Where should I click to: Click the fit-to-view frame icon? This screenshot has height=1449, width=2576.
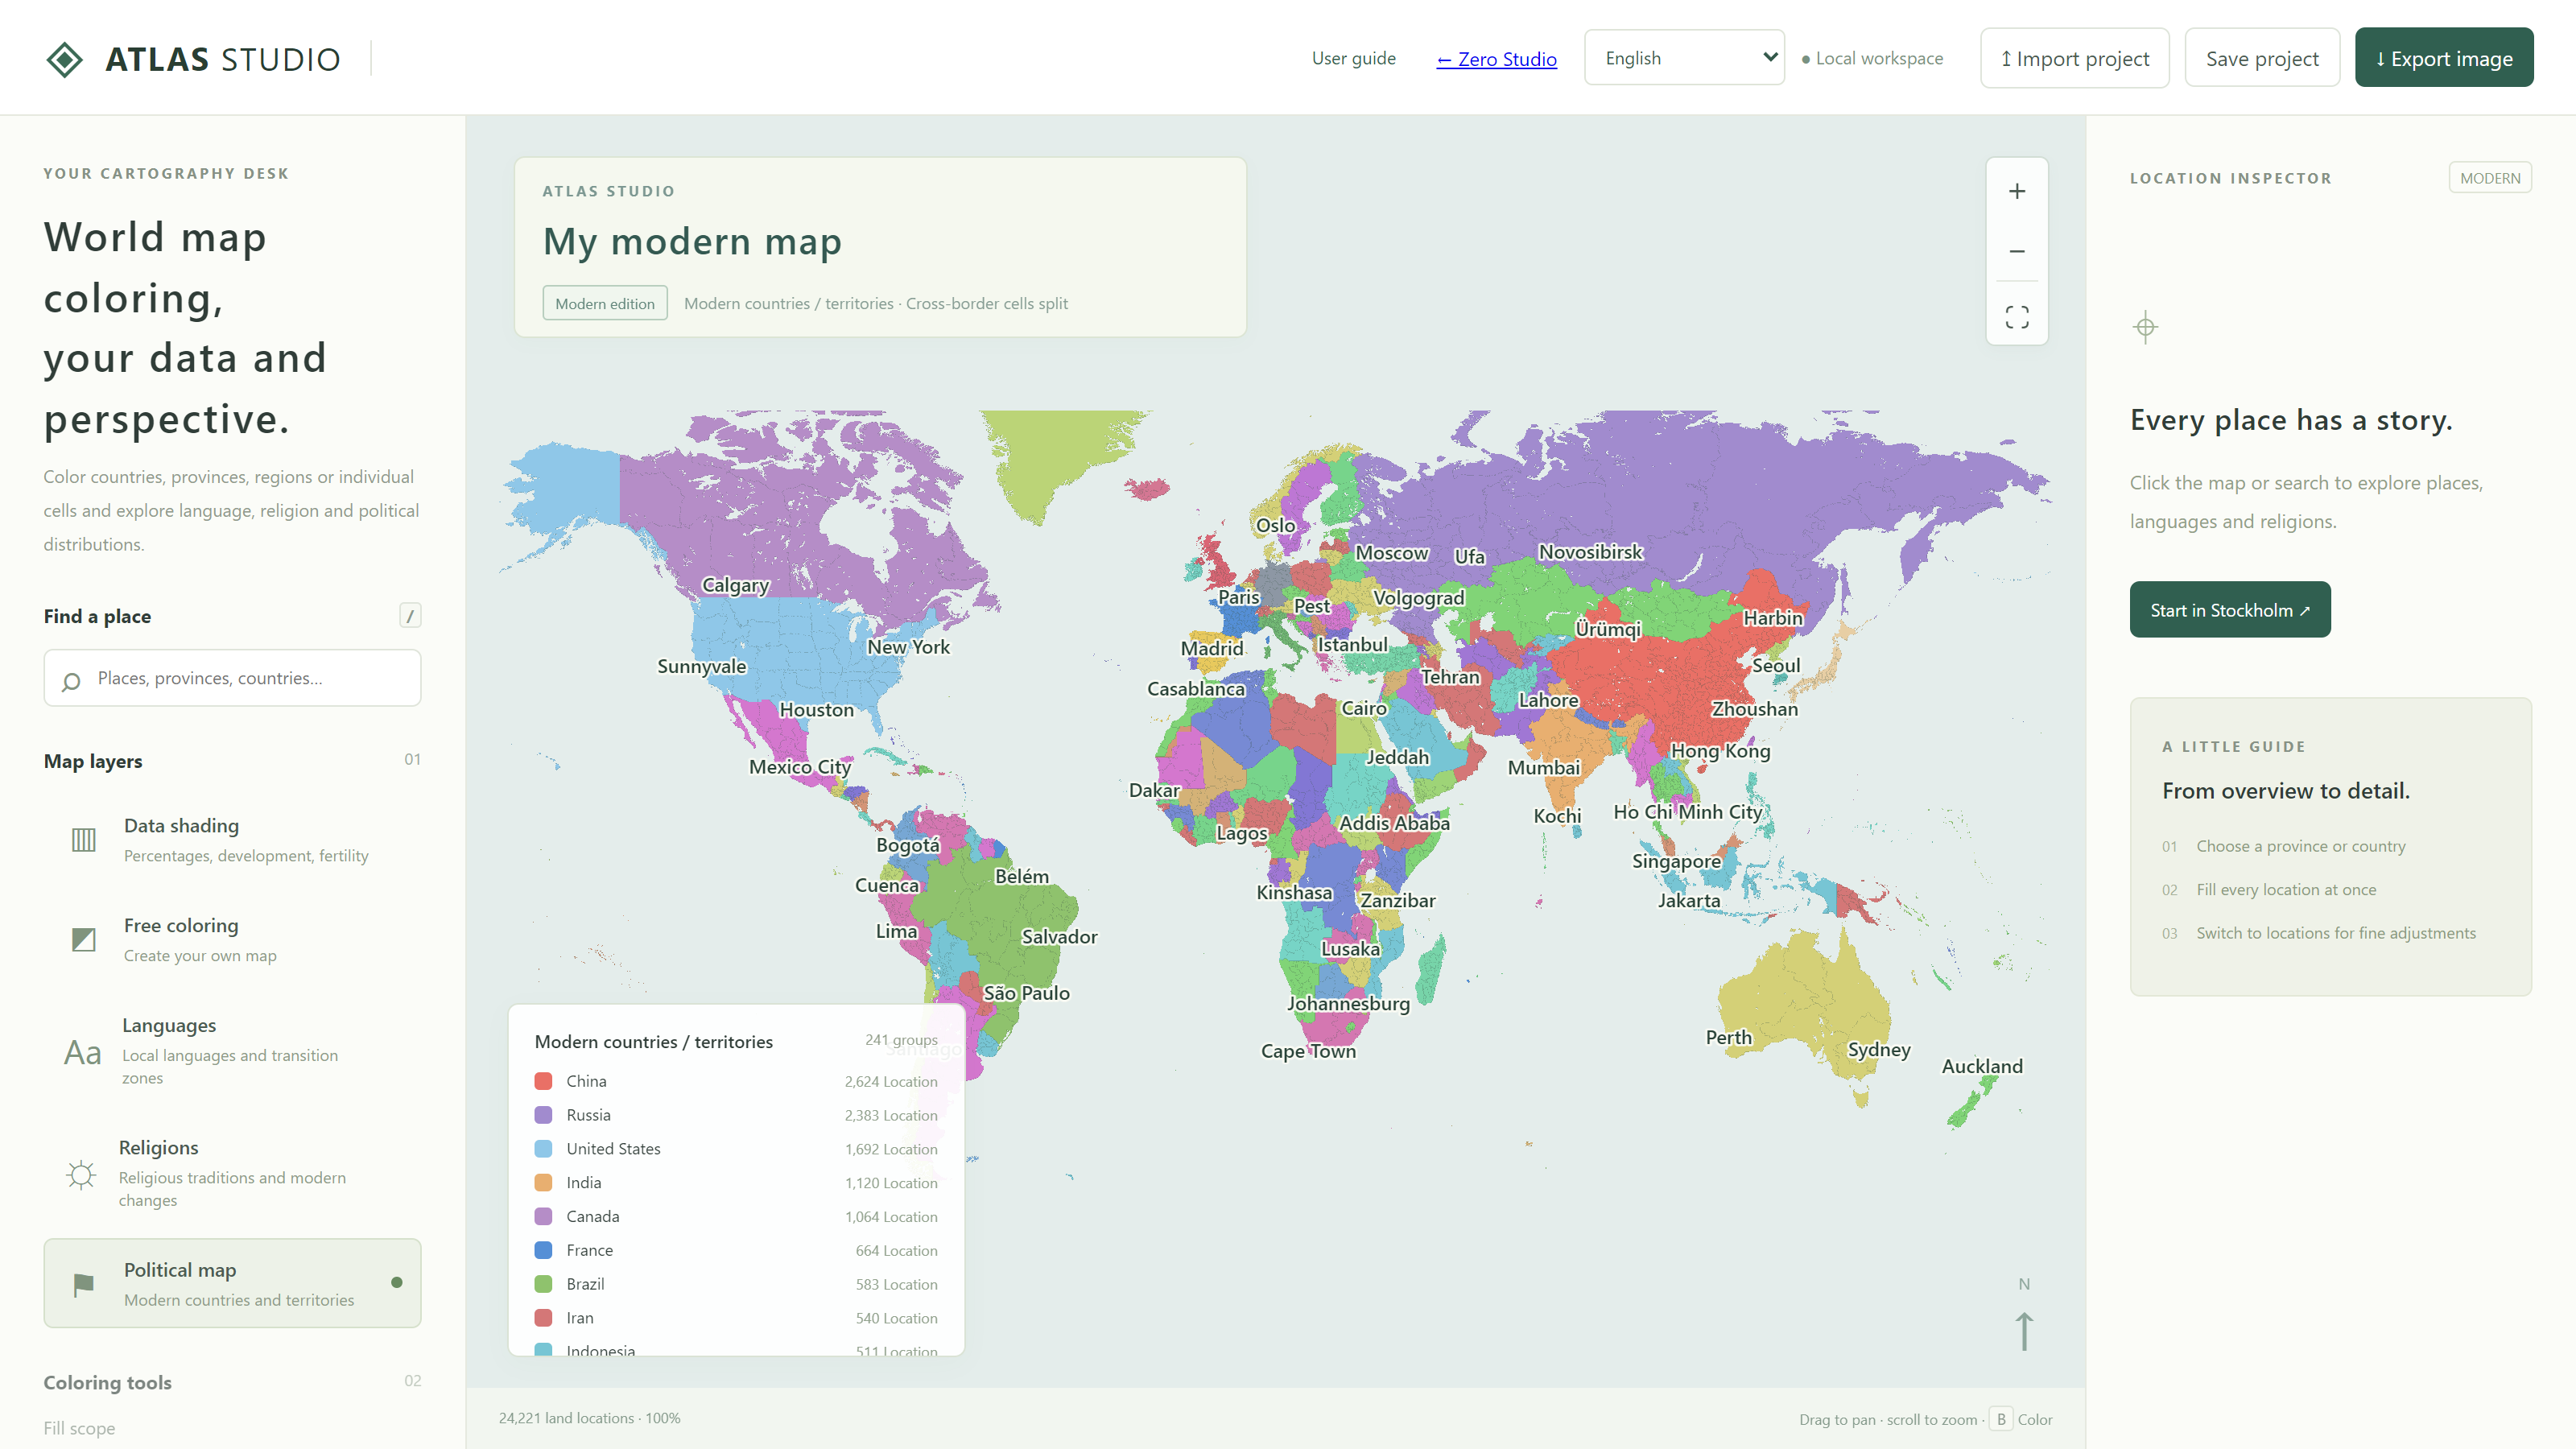click(x=2017, y=317)
